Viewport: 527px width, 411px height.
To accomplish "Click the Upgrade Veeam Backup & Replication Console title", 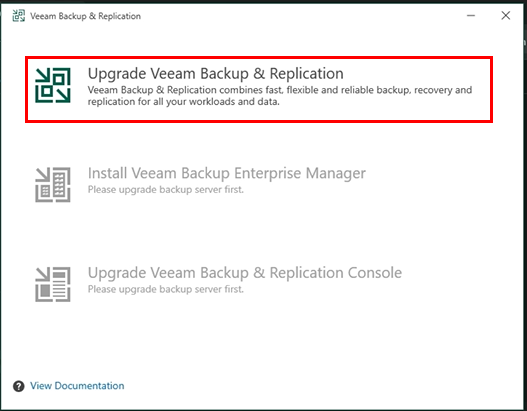I will [245, 273].
